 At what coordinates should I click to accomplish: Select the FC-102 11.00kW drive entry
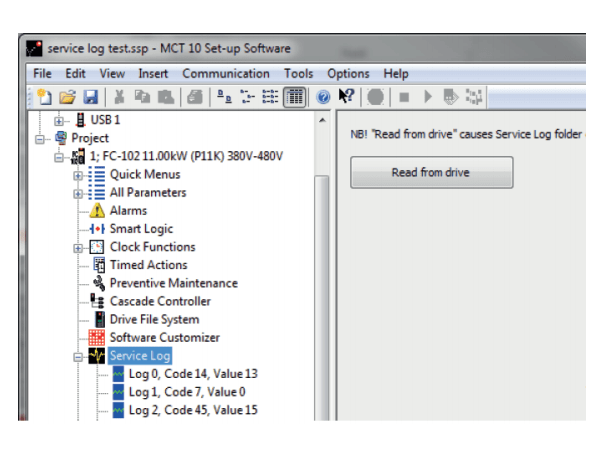point(184,157)
